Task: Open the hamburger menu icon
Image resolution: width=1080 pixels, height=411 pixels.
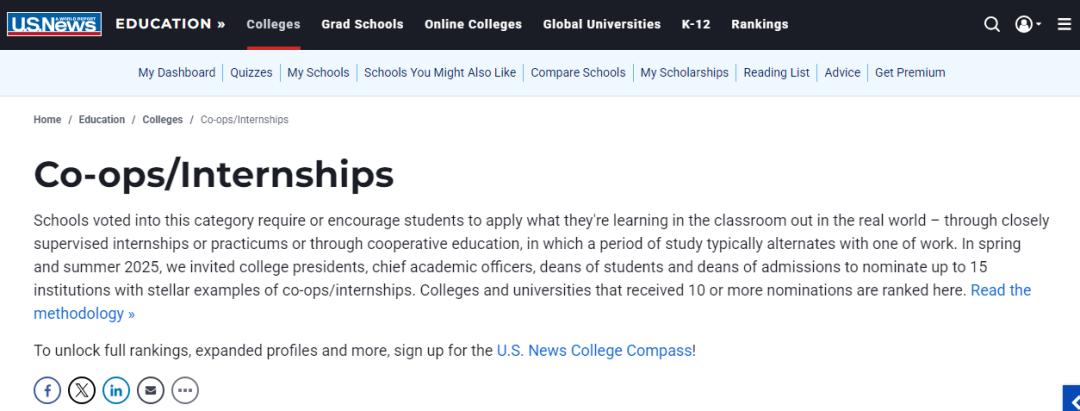Action: [1064, 24]
